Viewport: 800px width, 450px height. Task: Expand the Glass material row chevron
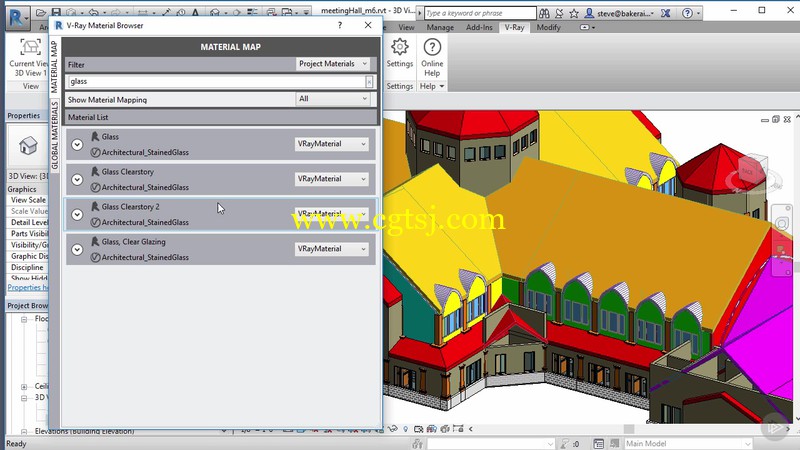point(77,145)
